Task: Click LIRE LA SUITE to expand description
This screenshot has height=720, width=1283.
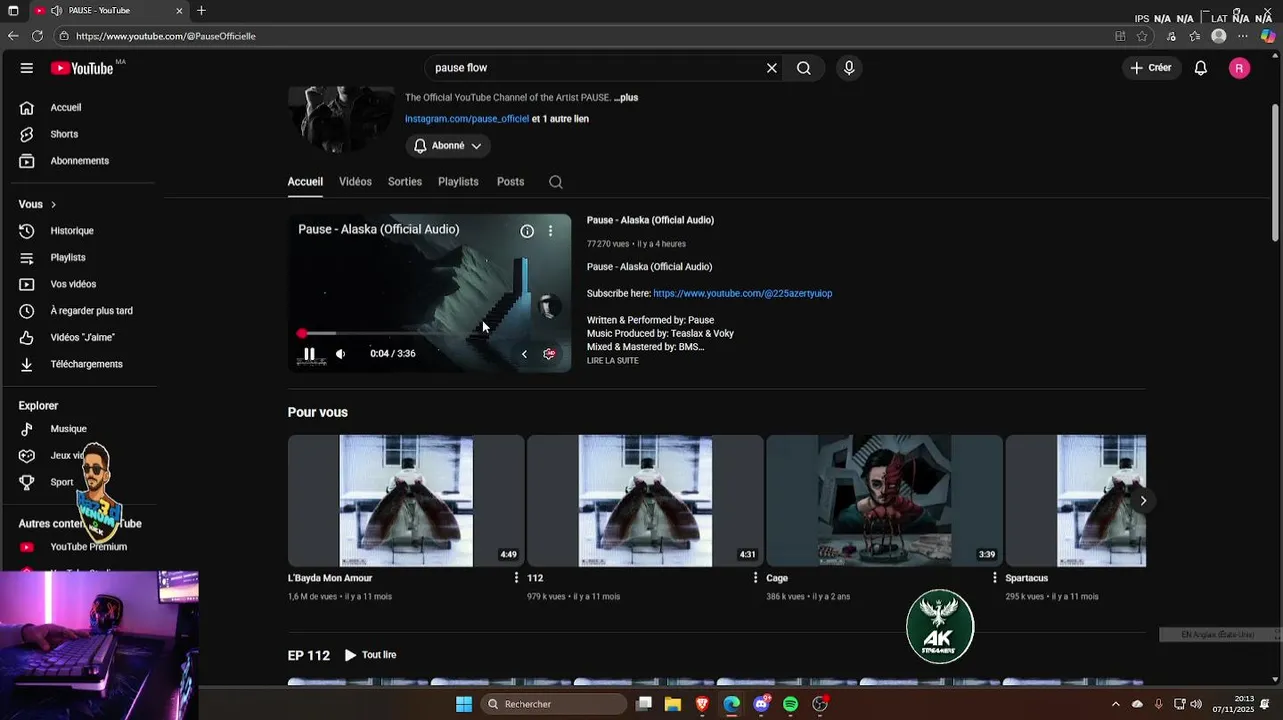Action: [612, 361]
